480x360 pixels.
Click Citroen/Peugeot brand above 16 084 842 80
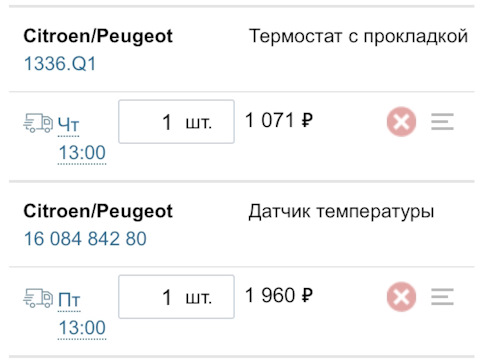pos(98,211)
